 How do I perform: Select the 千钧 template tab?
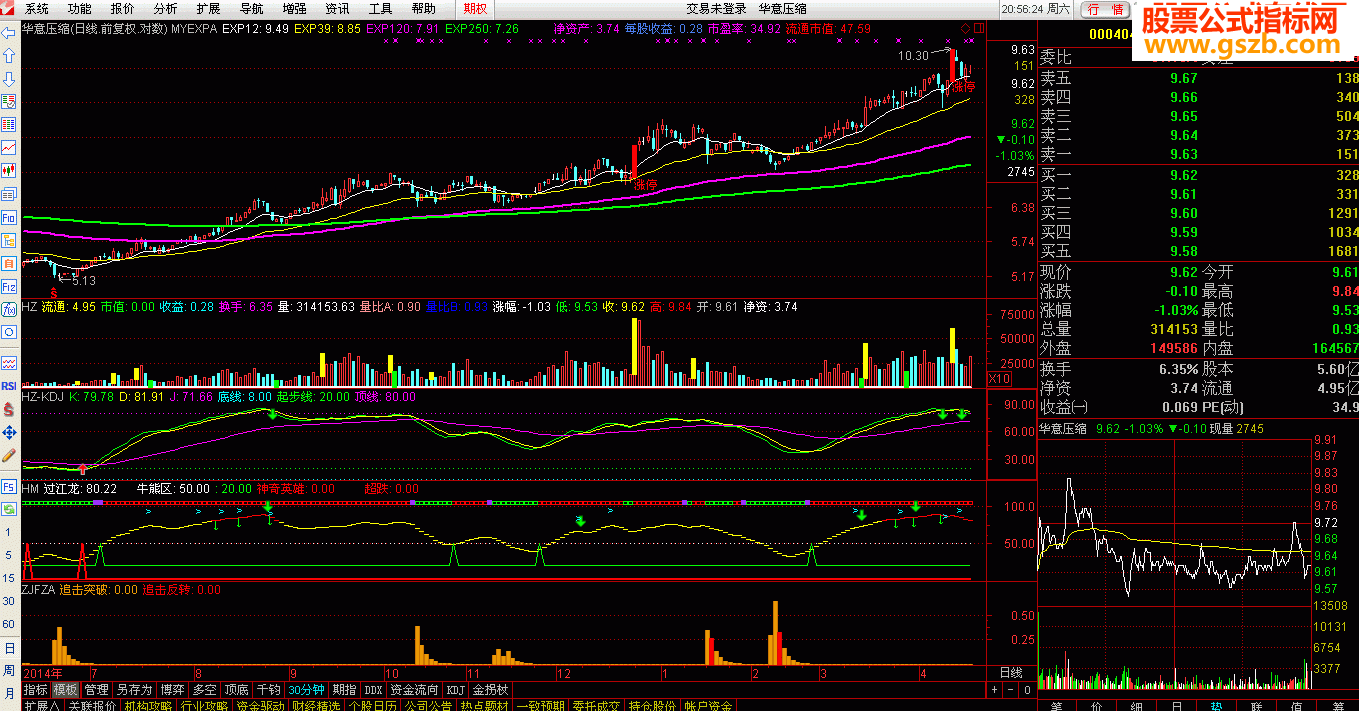click(268, 690)
